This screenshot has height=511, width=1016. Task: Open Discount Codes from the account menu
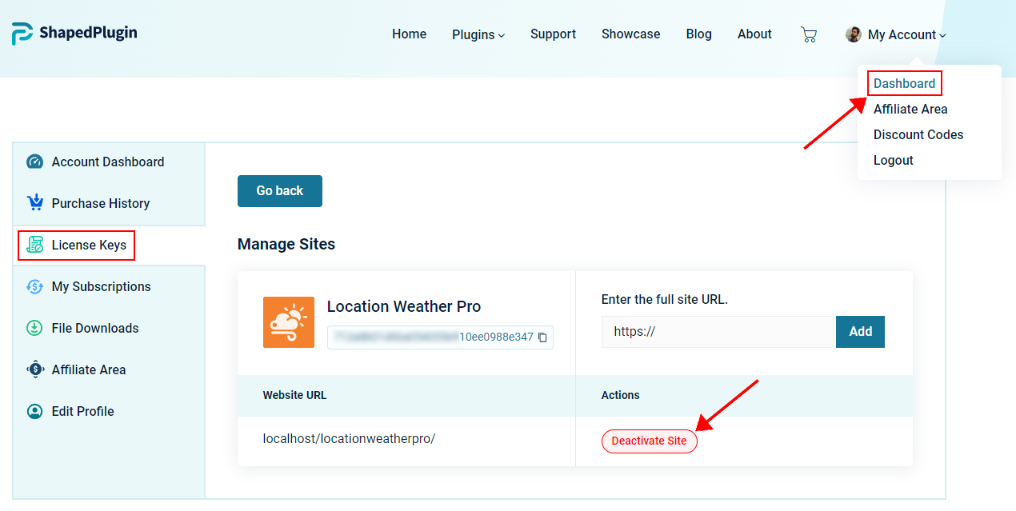(918, 135)
